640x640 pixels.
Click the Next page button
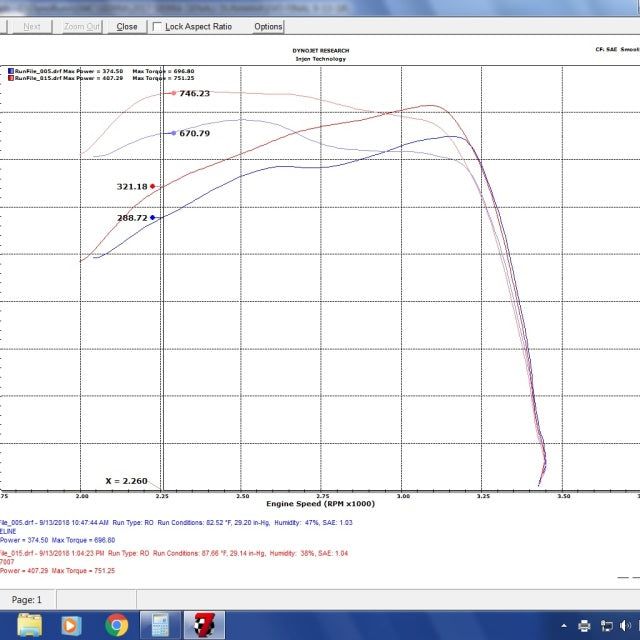coord(32,27)
